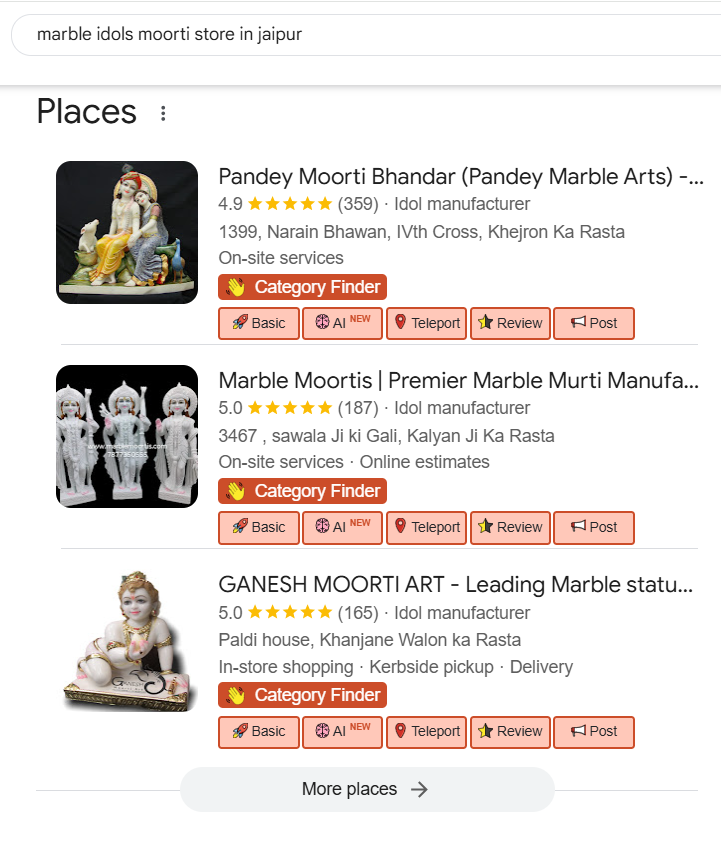Image resolution: width=721 pixels, height=842 pixels.
Task: Click Teleport pin button for Ganesh Moorti Art
Action: pyautogui.click(x=427, y=731)
